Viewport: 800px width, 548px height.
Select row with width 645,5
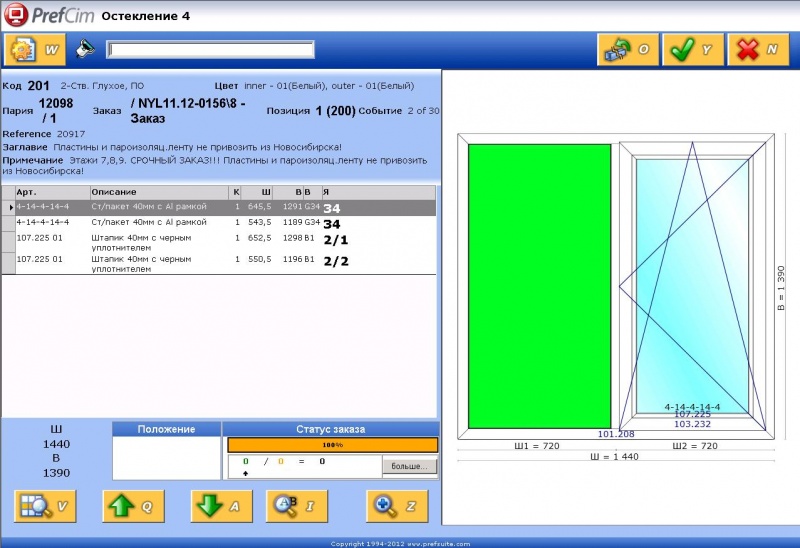pyautogui.click(x=219, y=207)
